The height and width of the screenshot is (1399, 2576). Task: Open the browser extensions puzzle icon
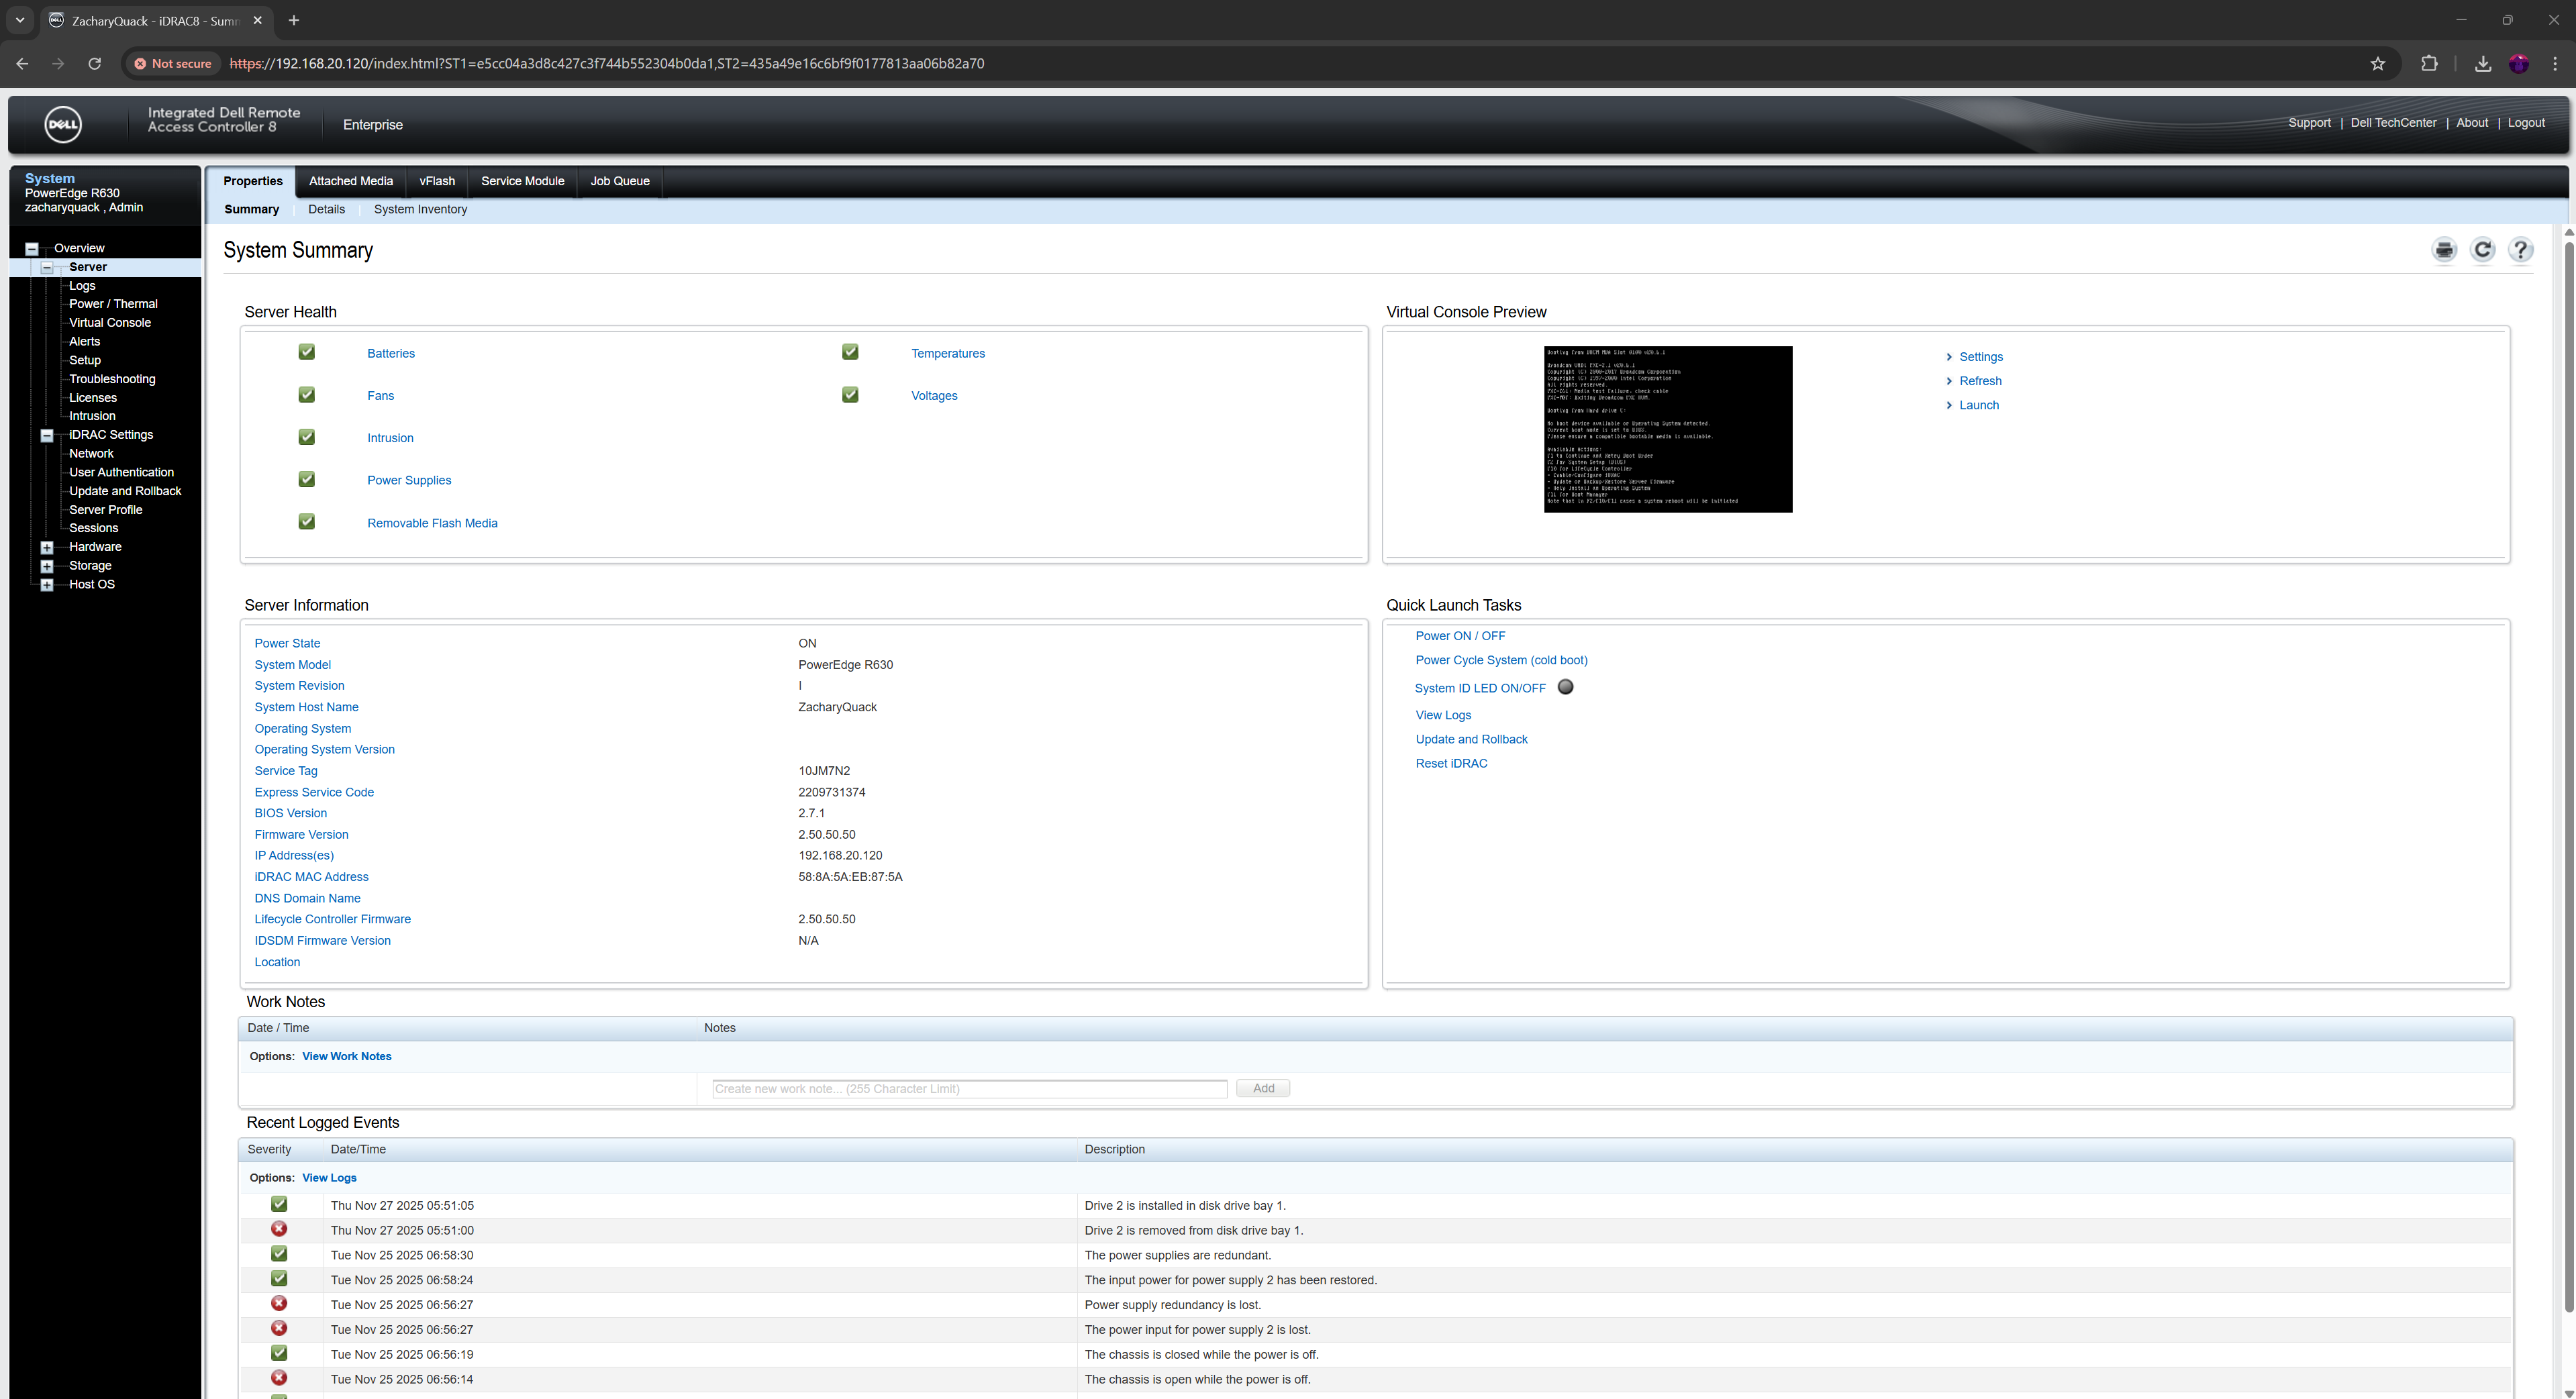[x=2429, y=64]
